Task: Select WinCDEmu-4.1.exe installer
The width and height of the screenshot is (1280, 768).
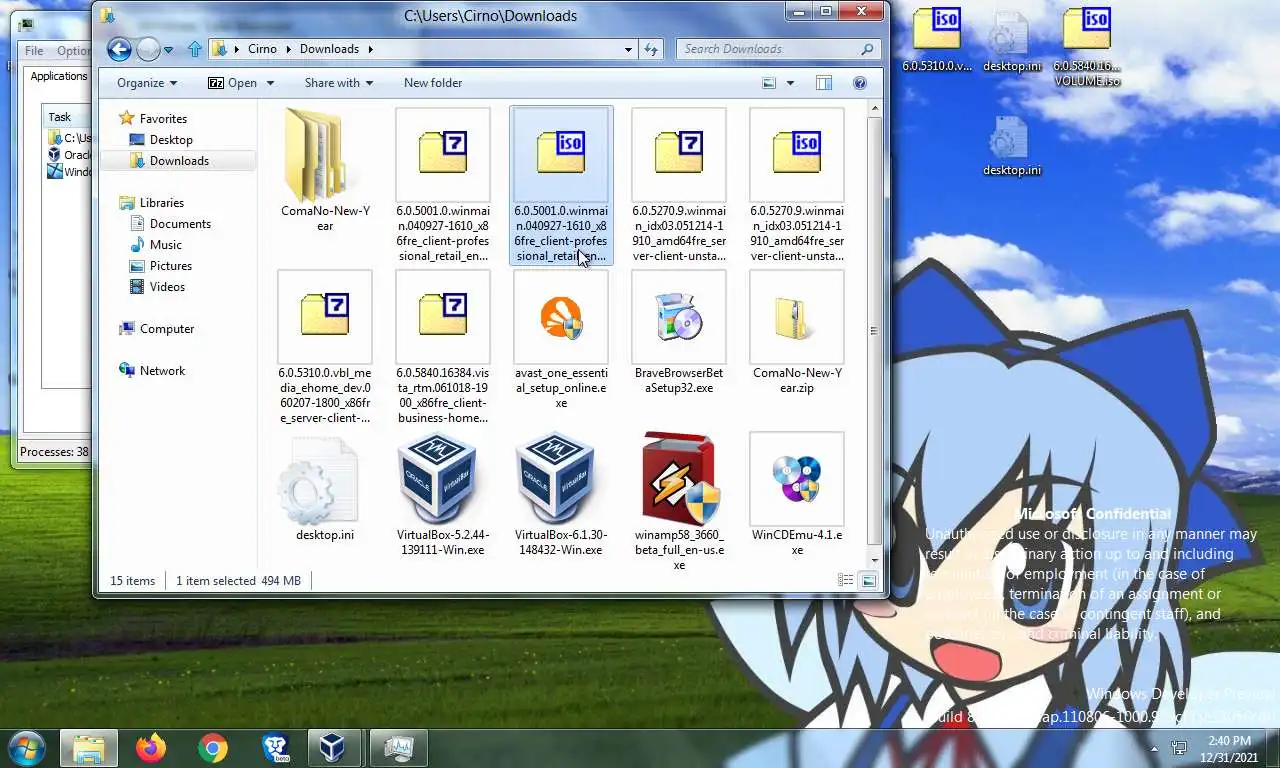Action: [797, 495]
